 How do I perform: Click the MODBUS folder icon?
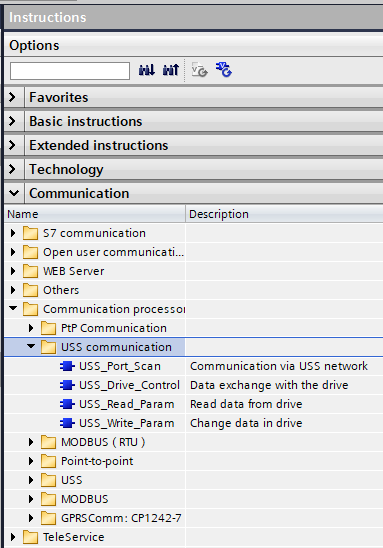pos(48,499)
